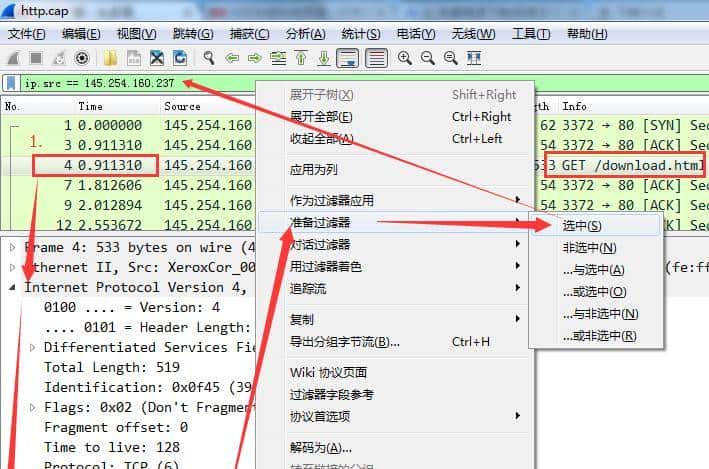Open 对话过滤器 submenu
The width and height of the screenshot is (709, 469).
pos(395,245)
